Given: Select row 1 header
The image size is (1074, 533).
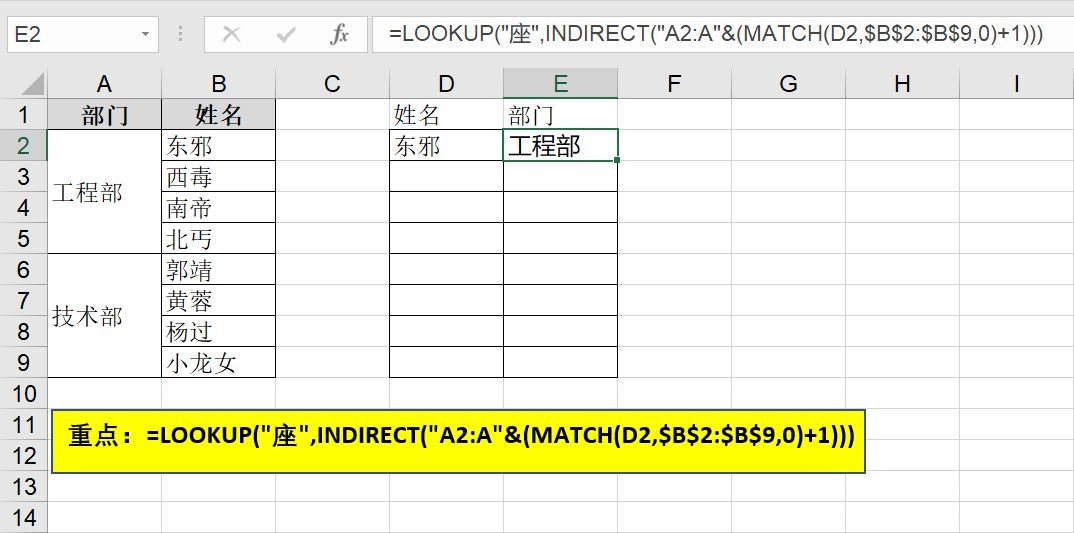Looking at the screenshot, I should pos(23,114).
